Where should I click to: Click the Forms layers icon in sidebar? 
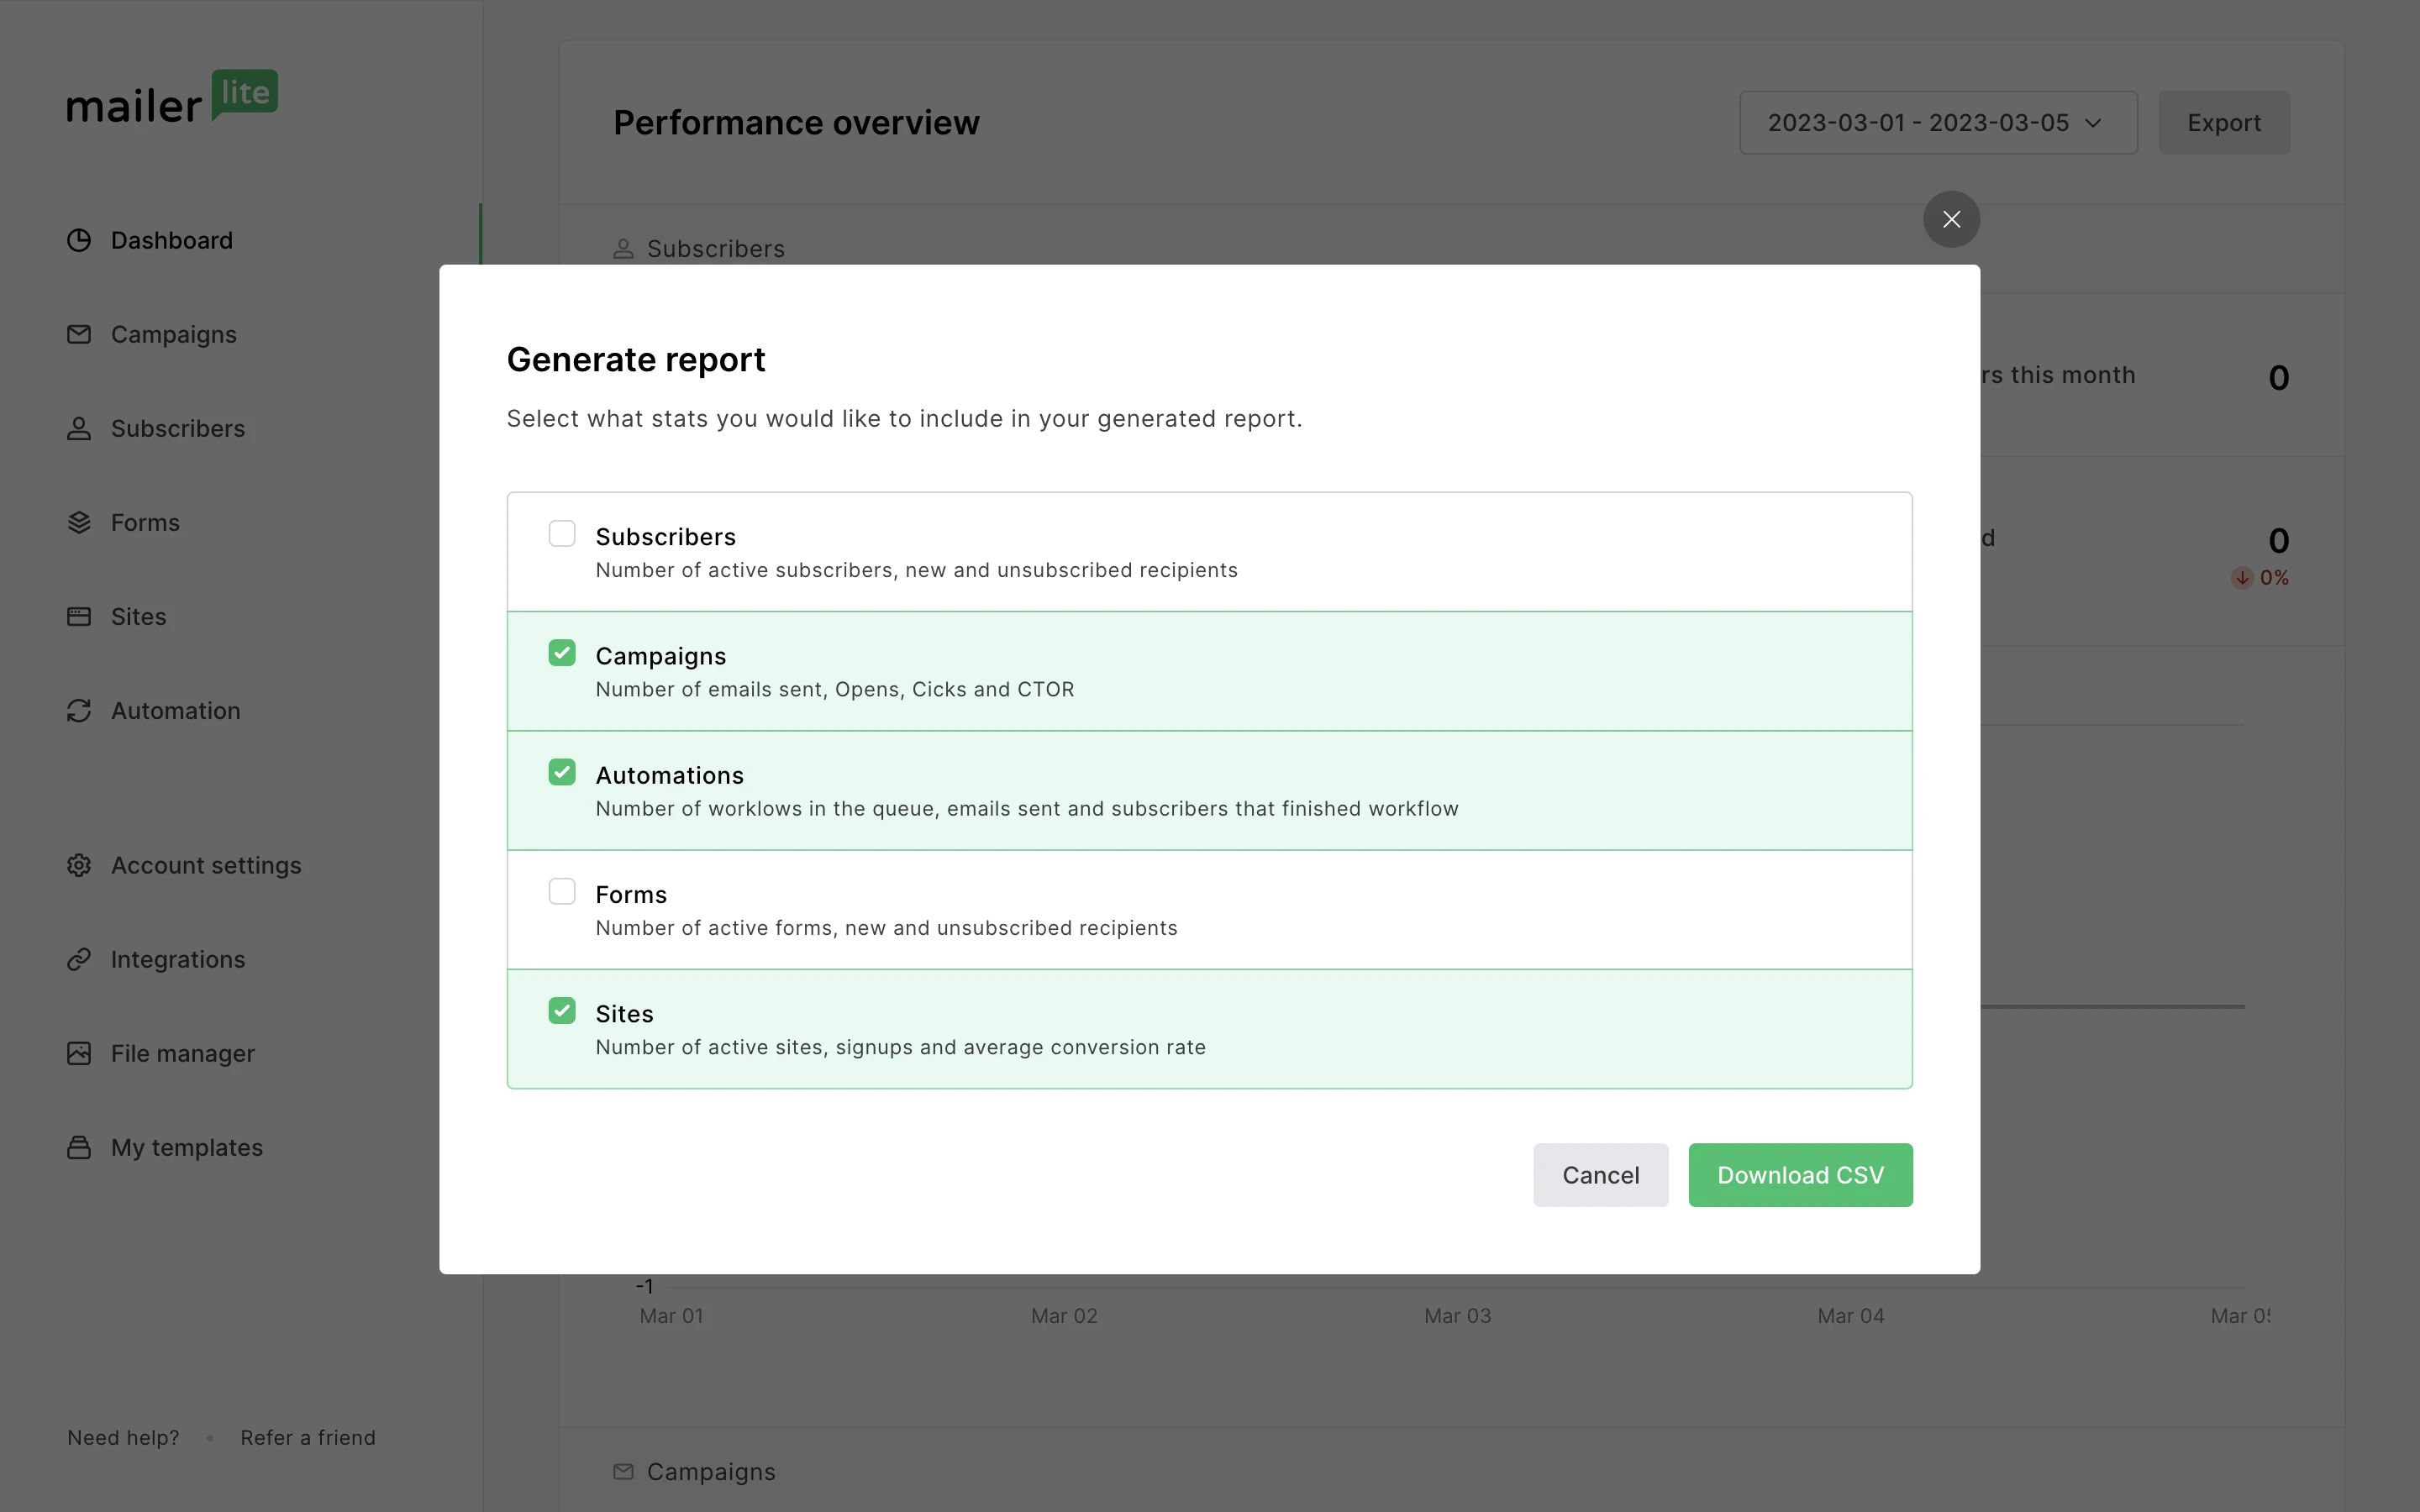79,522
